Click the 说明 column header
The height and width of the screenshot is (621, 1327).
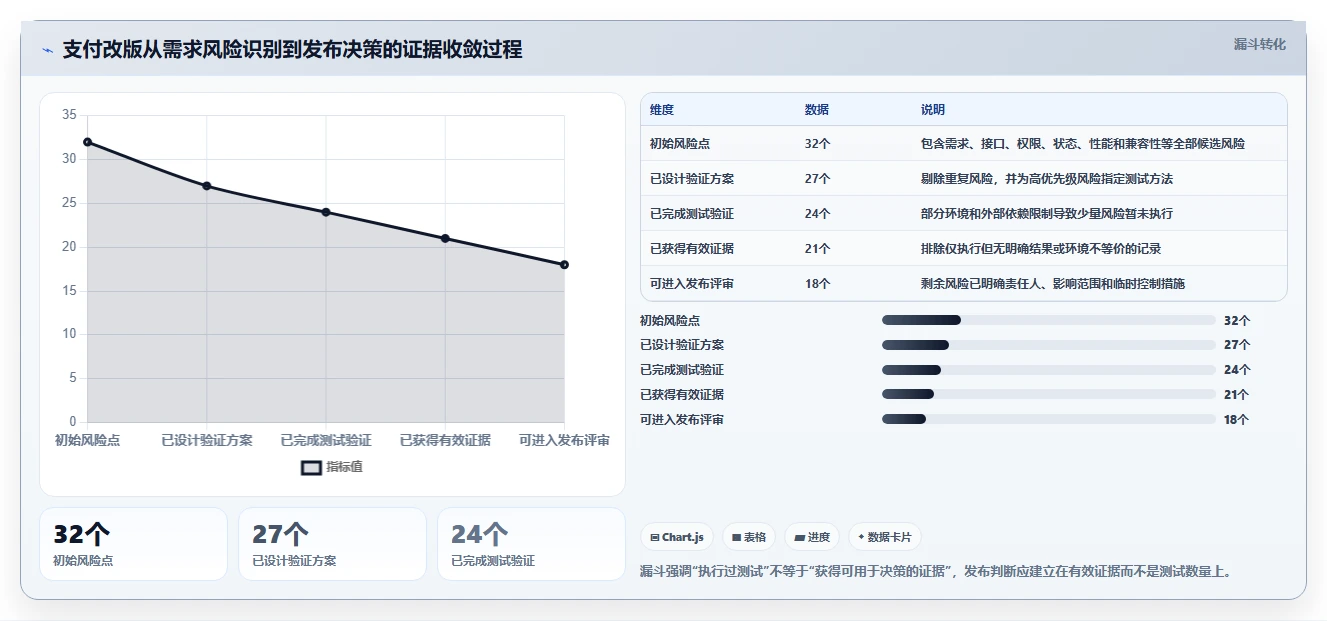[x=933, y=110]
